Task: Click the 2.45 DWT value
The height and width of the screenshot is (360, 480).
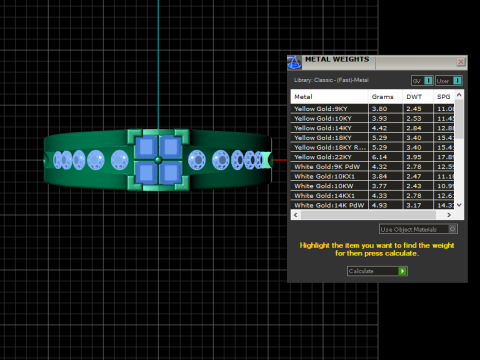Action: [x=414, y=109]
